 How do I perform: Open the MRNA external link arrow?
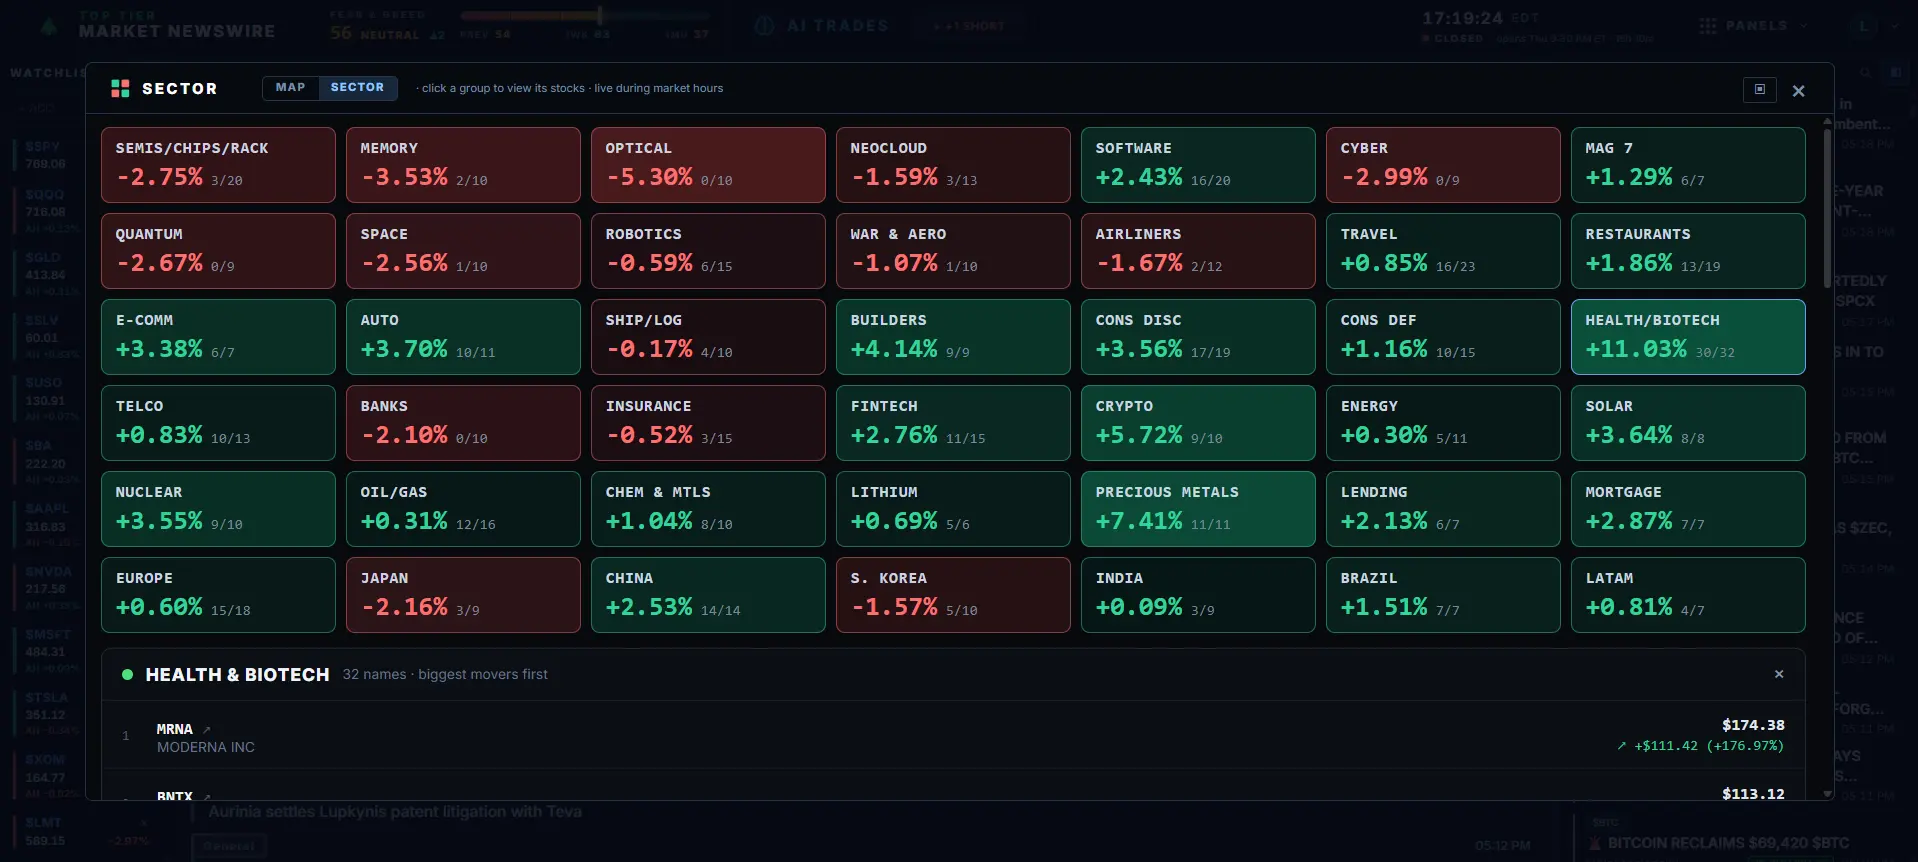click(x=207, y=730)
